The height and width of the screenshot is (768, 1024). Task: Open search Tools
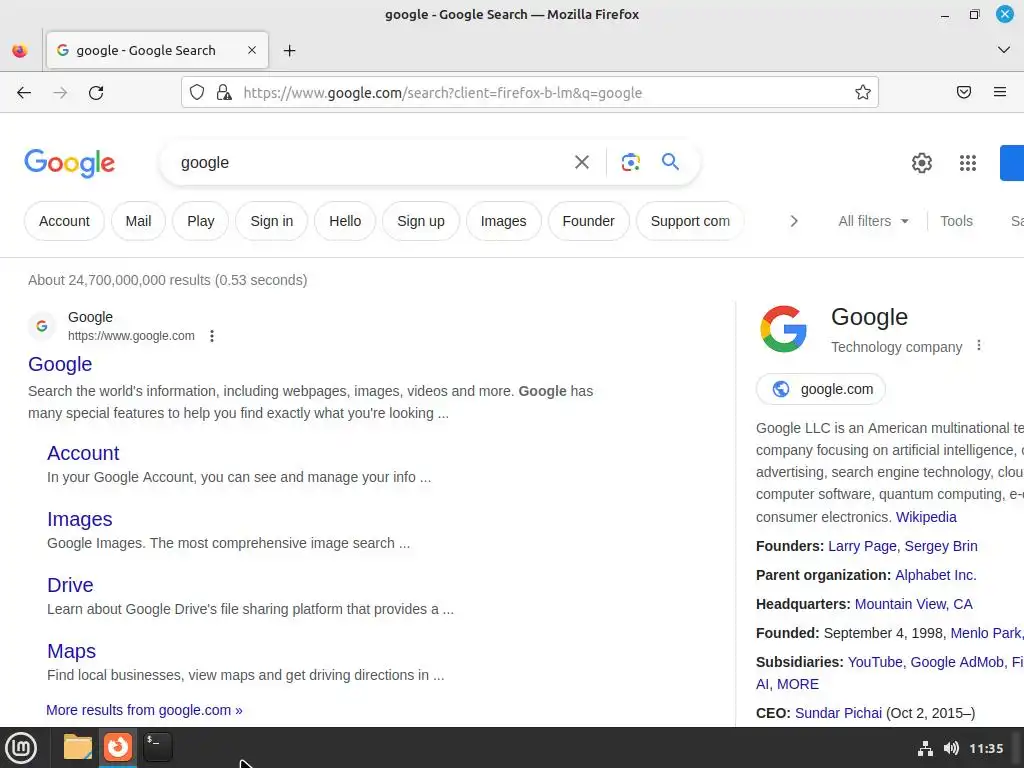pyautogui.click(x=956, y=221)
